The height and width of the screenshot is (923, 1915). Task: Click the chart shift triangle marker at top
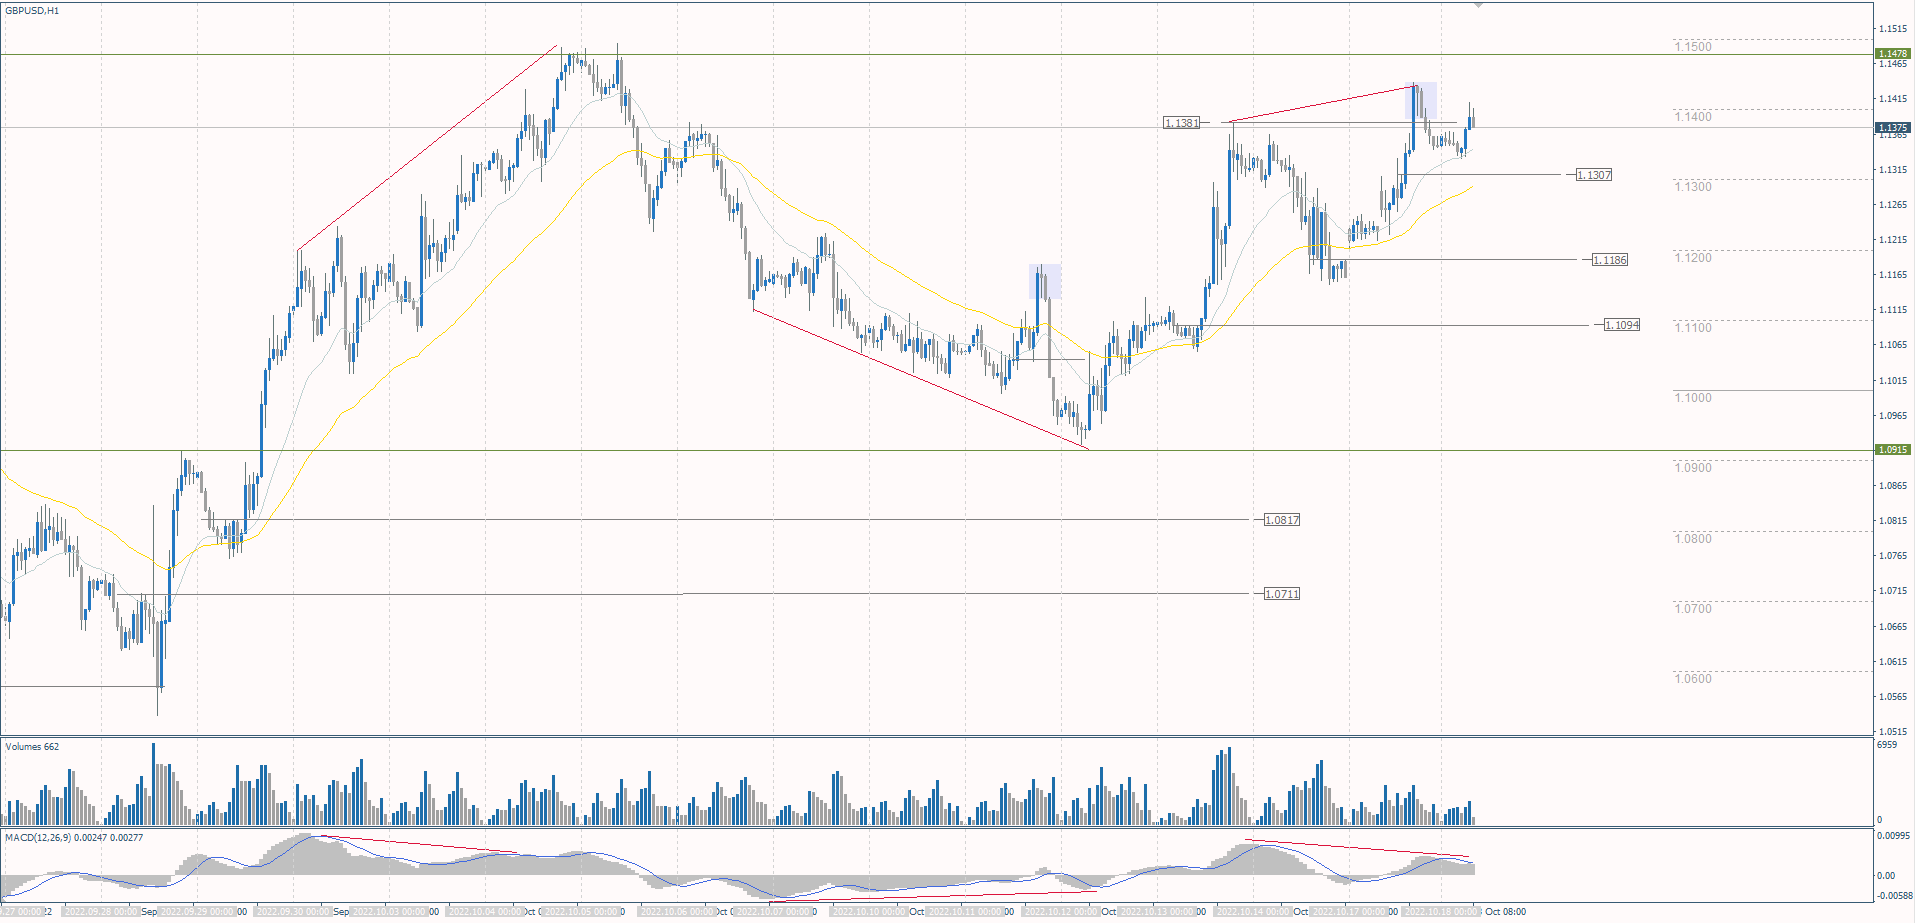click(1478, 5)
